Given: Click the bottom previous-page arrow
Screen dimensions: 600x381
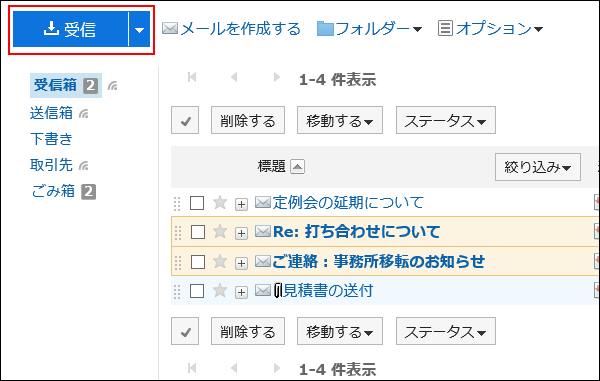Looking at the screenshot, I should [x=234, y=368].
